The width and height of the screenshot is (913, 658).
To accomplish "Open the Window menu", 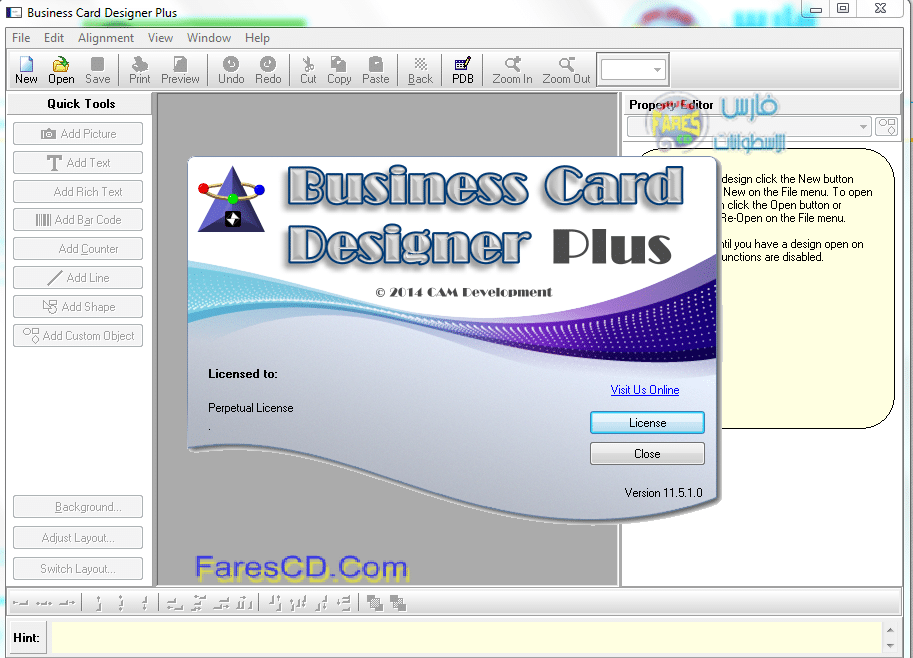I will pos(208,38).
